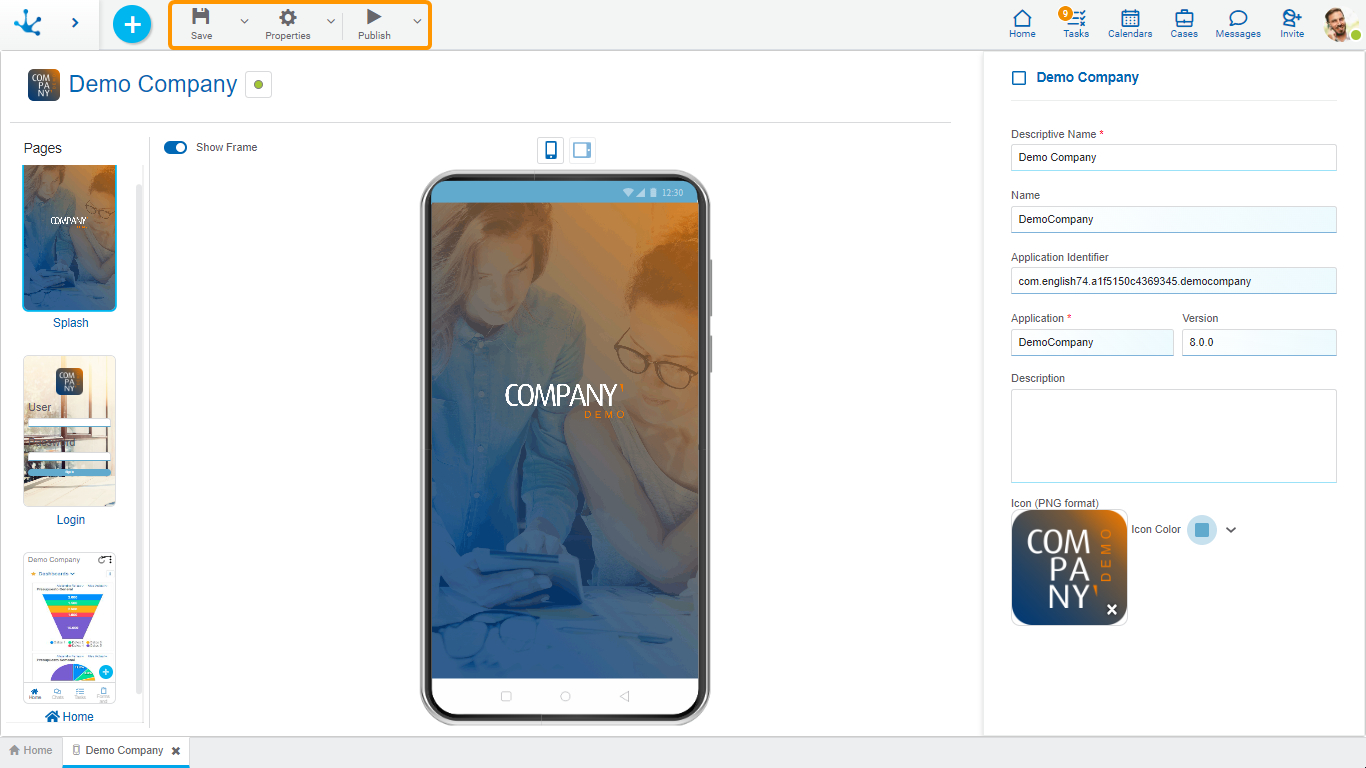This screenshot has width=1366, height=768.
Task: Remove the icon image with the X
Action: coord(1112,609)
